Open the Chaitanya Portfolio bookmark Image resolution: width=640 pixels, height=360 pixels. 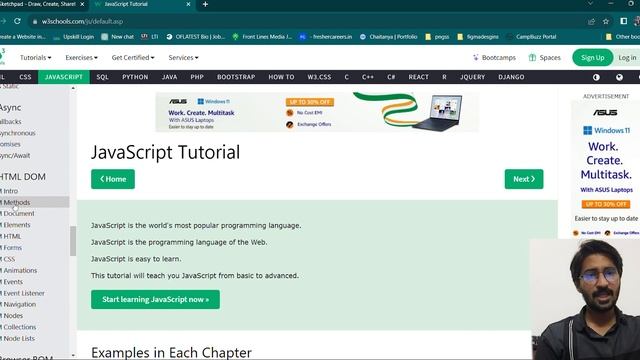pos(388,37)
